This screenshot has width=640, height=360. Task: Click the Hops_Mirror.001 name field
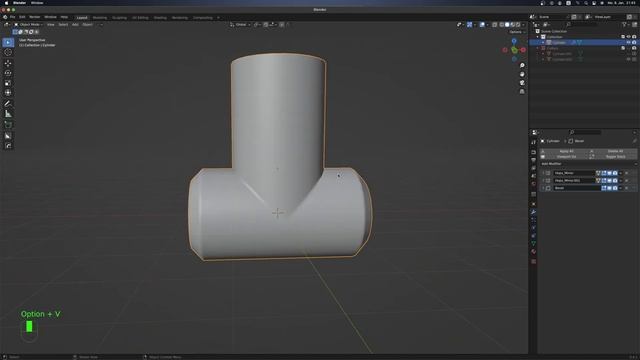tap(573, 180)
